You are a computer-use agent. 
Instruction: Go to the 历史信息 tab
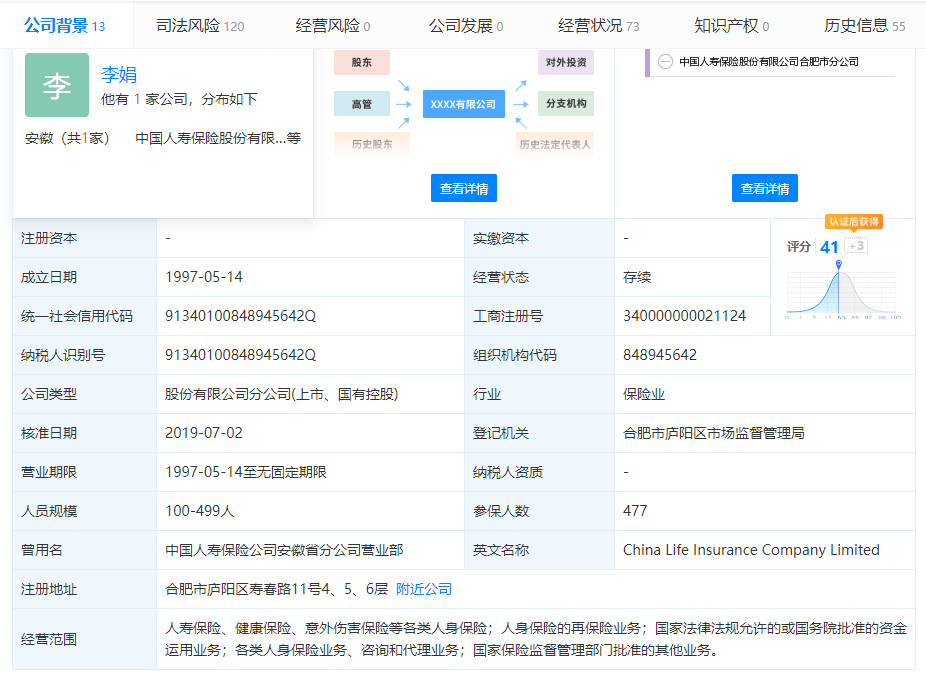[864, 26]
